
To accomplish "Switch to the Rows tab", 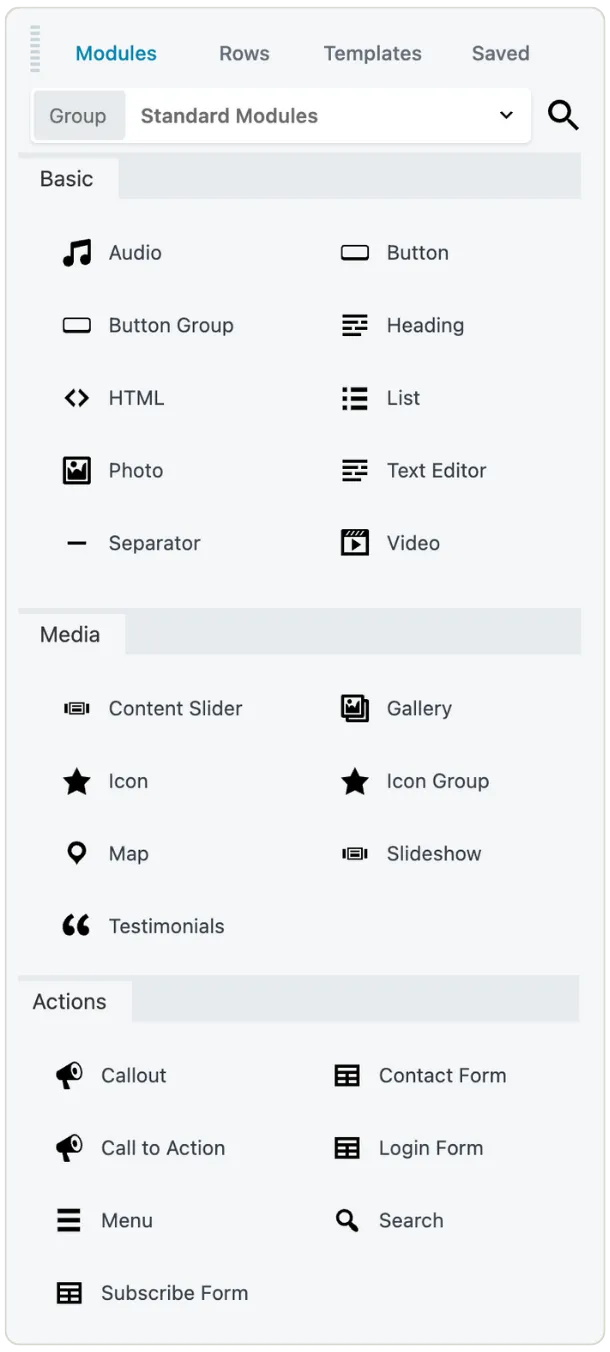I will (x=243, y=53).
